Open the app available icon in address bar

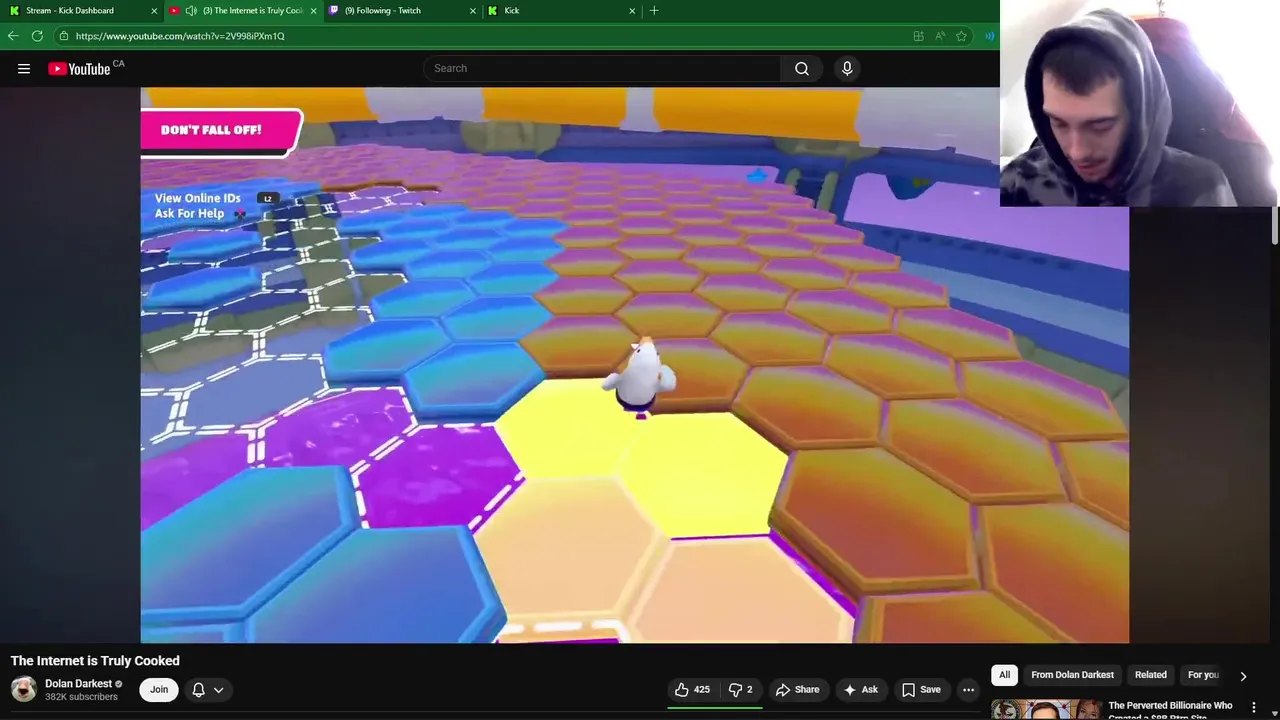point(918,36)
